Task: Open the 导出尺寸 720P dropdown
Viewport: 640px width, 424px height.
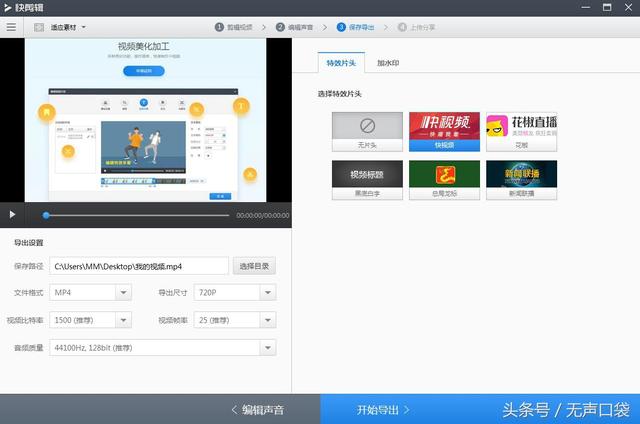Action: coord(267,293)
